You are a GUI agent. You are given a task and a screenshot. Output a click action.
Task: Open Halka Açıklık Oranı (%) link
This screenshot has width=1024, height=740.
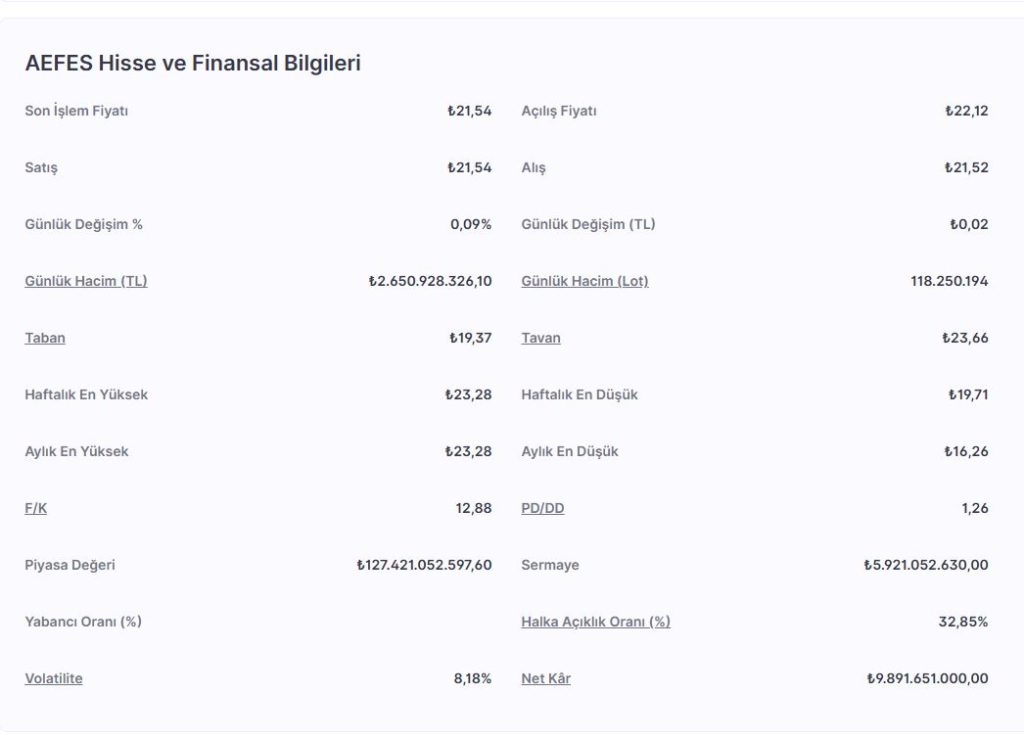pyautogui.click(x=596, y=622)
